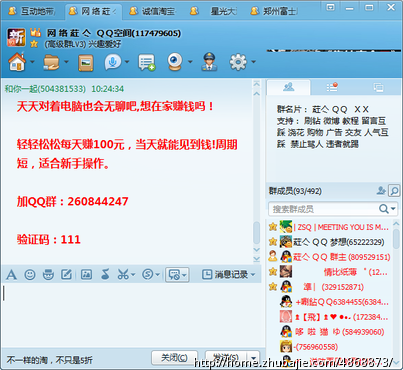Click into the message input box
This screenshot has width=403, height=370.
[132, 315]
